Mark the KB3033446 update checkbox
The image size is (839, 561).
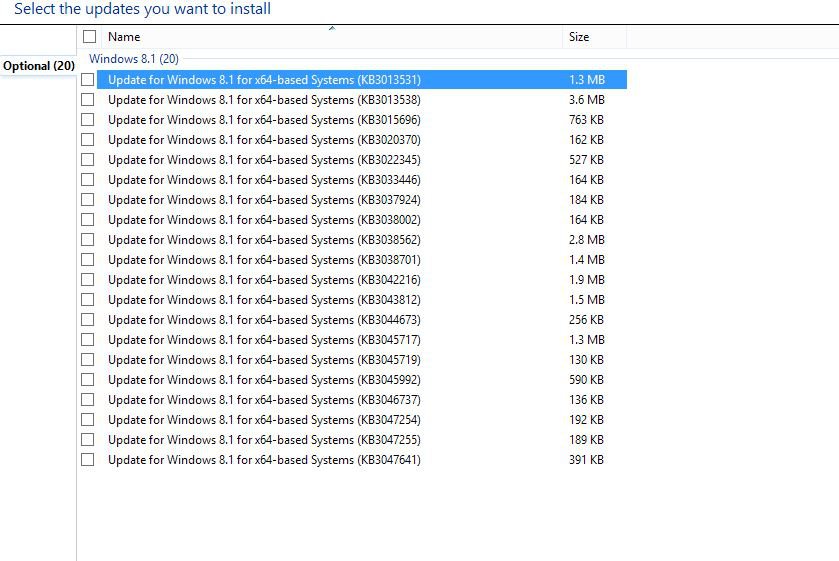tap(88, 179)
